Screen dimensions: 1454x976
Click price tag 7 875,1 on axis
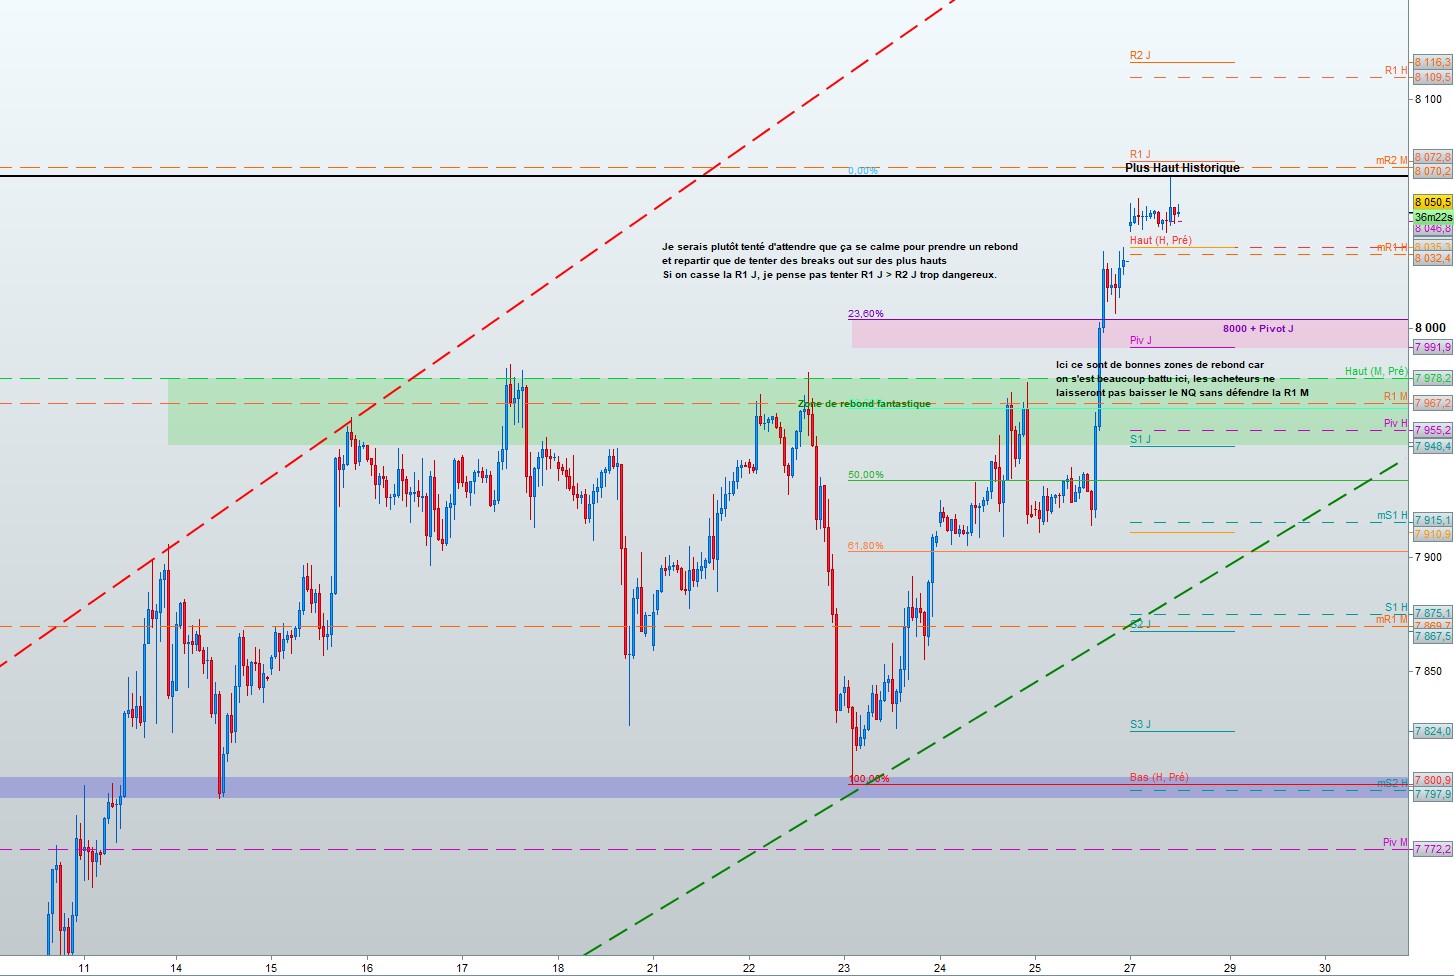tap(1432, 613)
